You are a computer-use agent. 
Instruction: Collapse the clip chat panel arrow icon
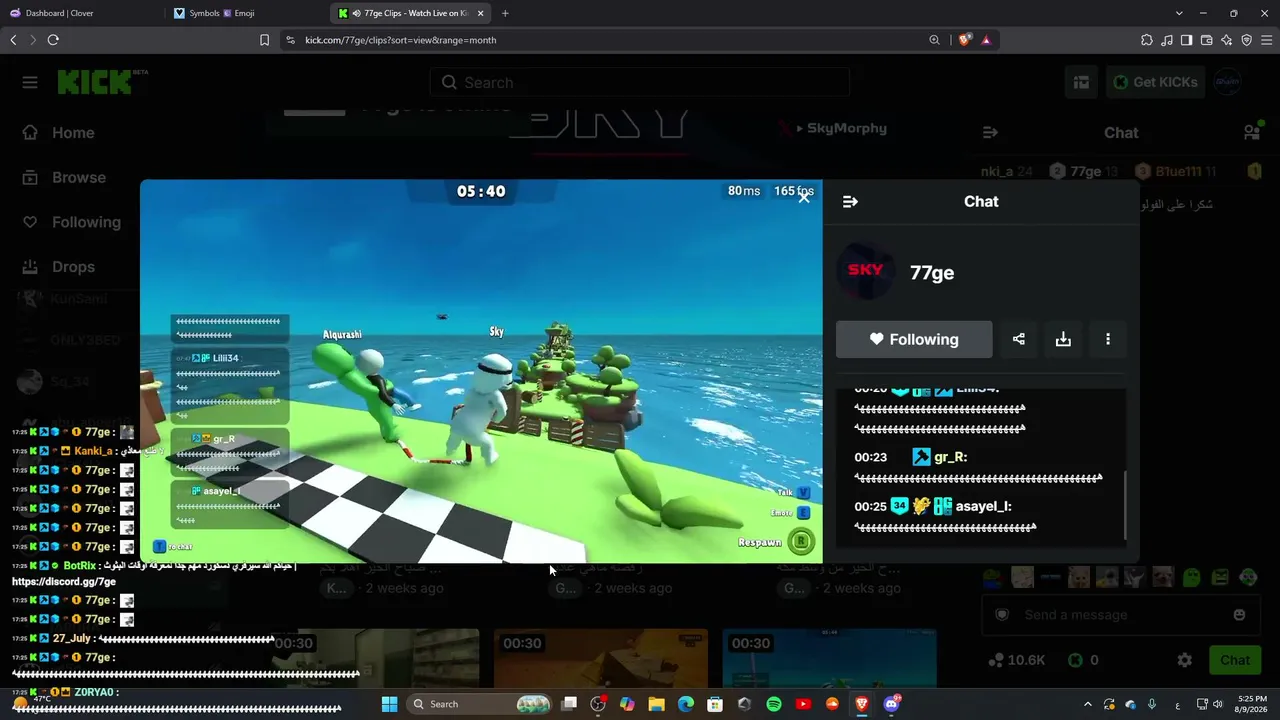(850, 202)
